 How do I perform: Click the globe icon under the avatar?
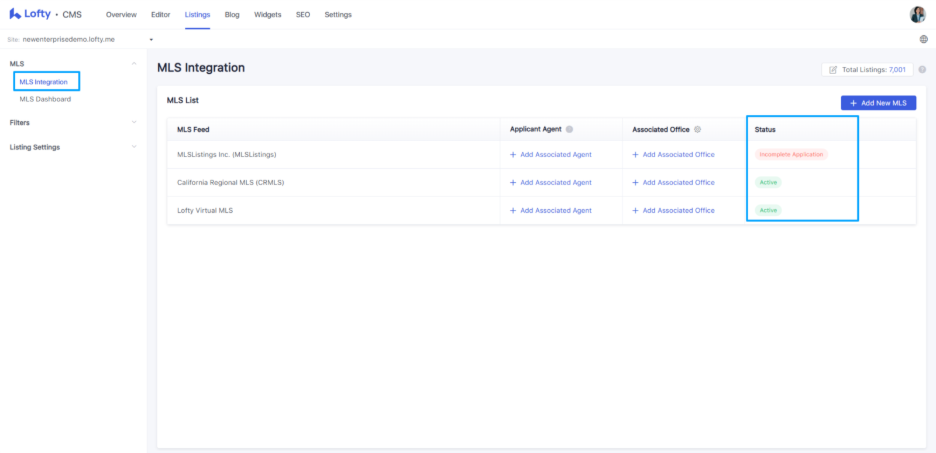click(923, 39)
